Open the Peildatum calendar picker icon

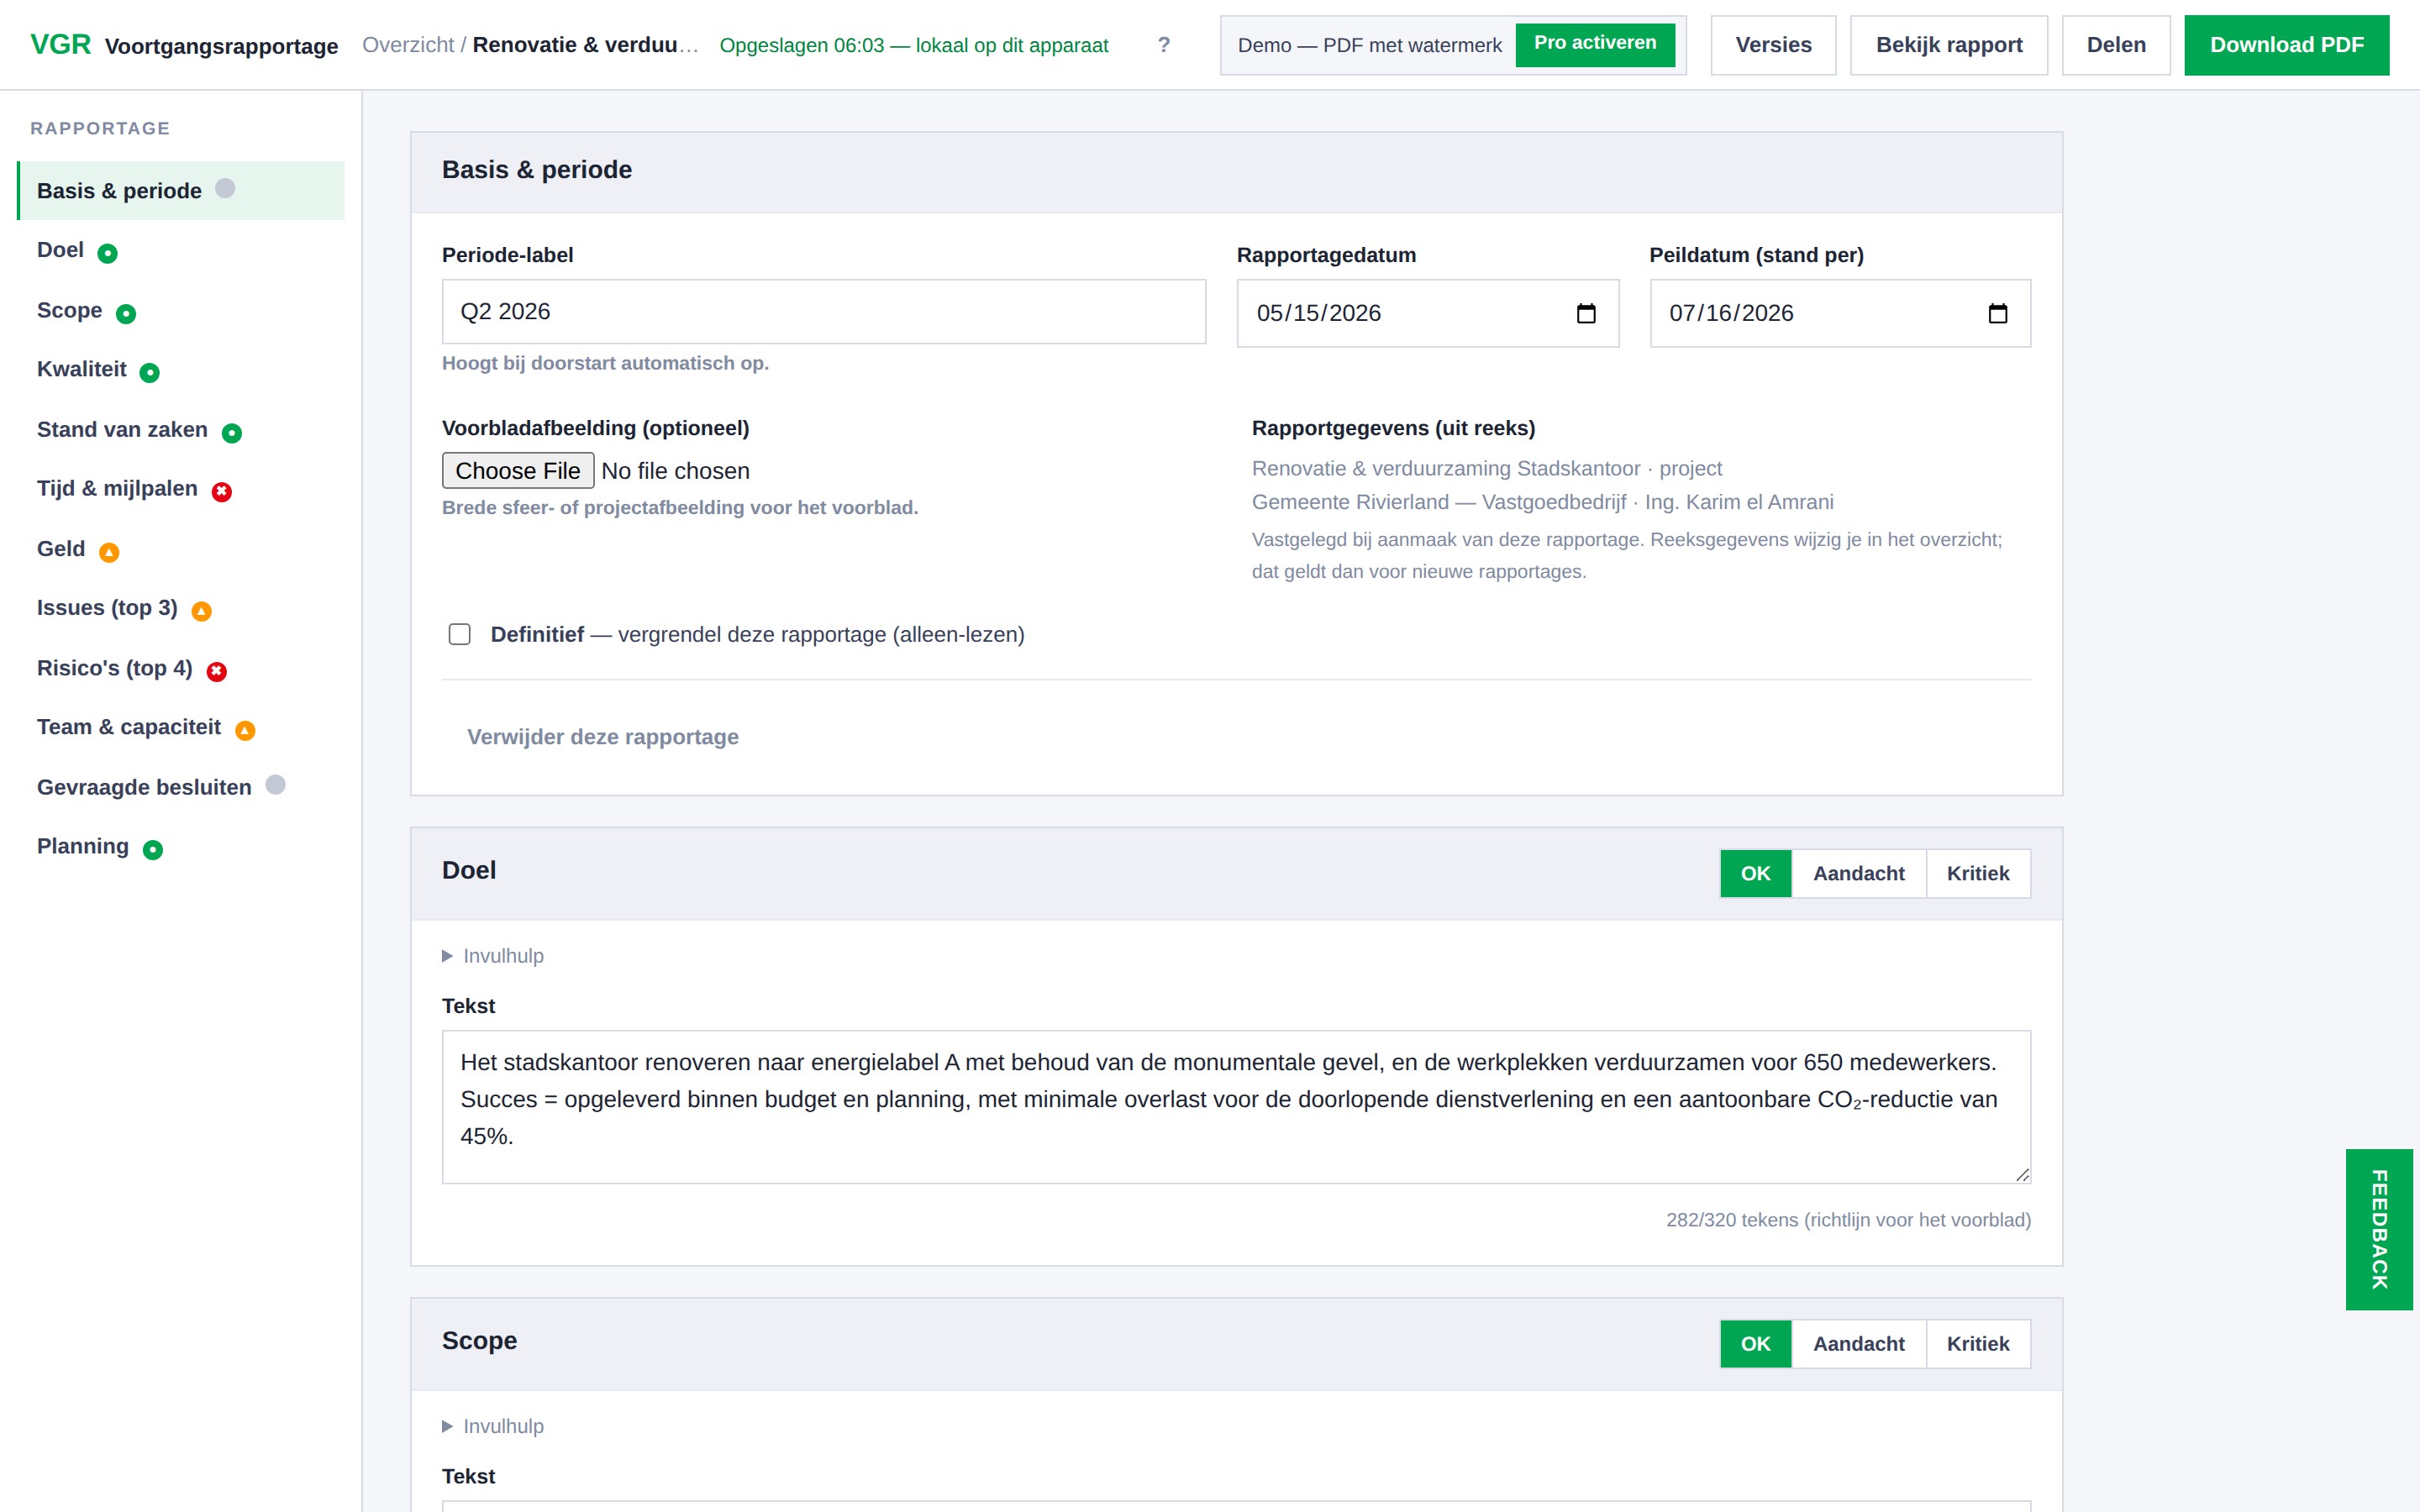tap(1998, 314)
